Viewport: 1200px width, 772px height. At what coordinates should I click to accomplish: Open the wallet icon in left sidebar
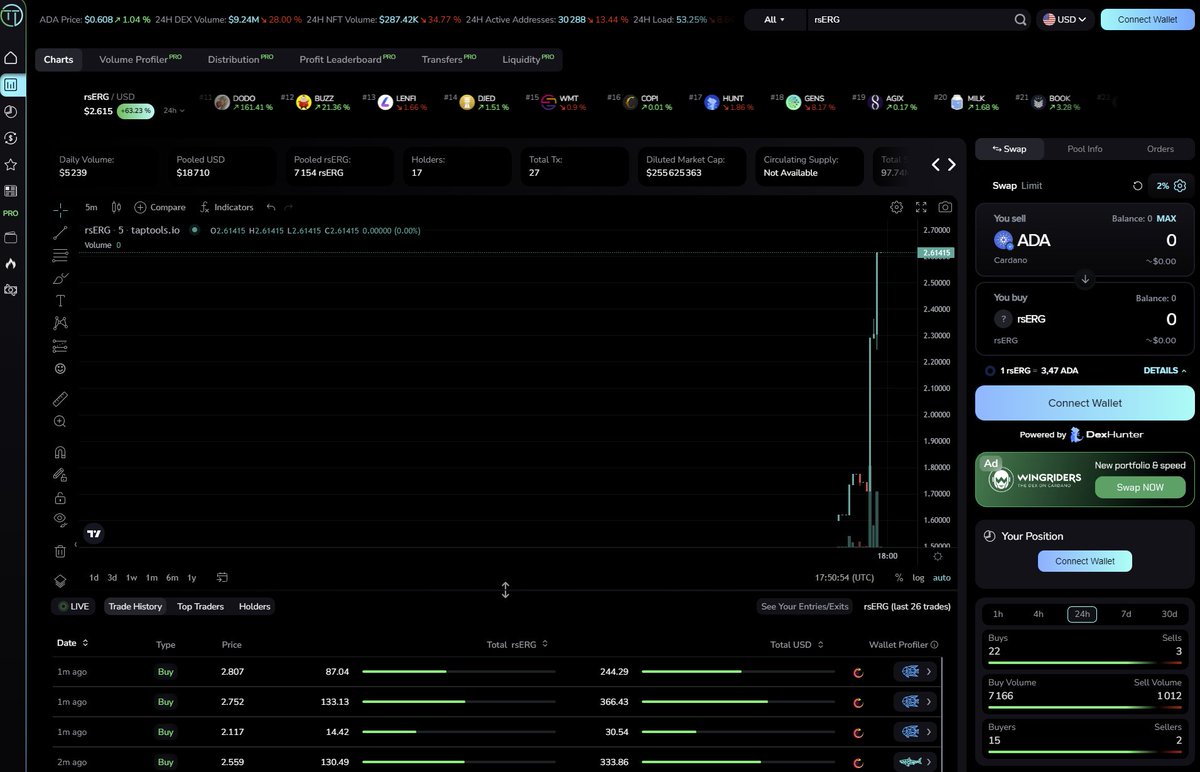[11, 238]
